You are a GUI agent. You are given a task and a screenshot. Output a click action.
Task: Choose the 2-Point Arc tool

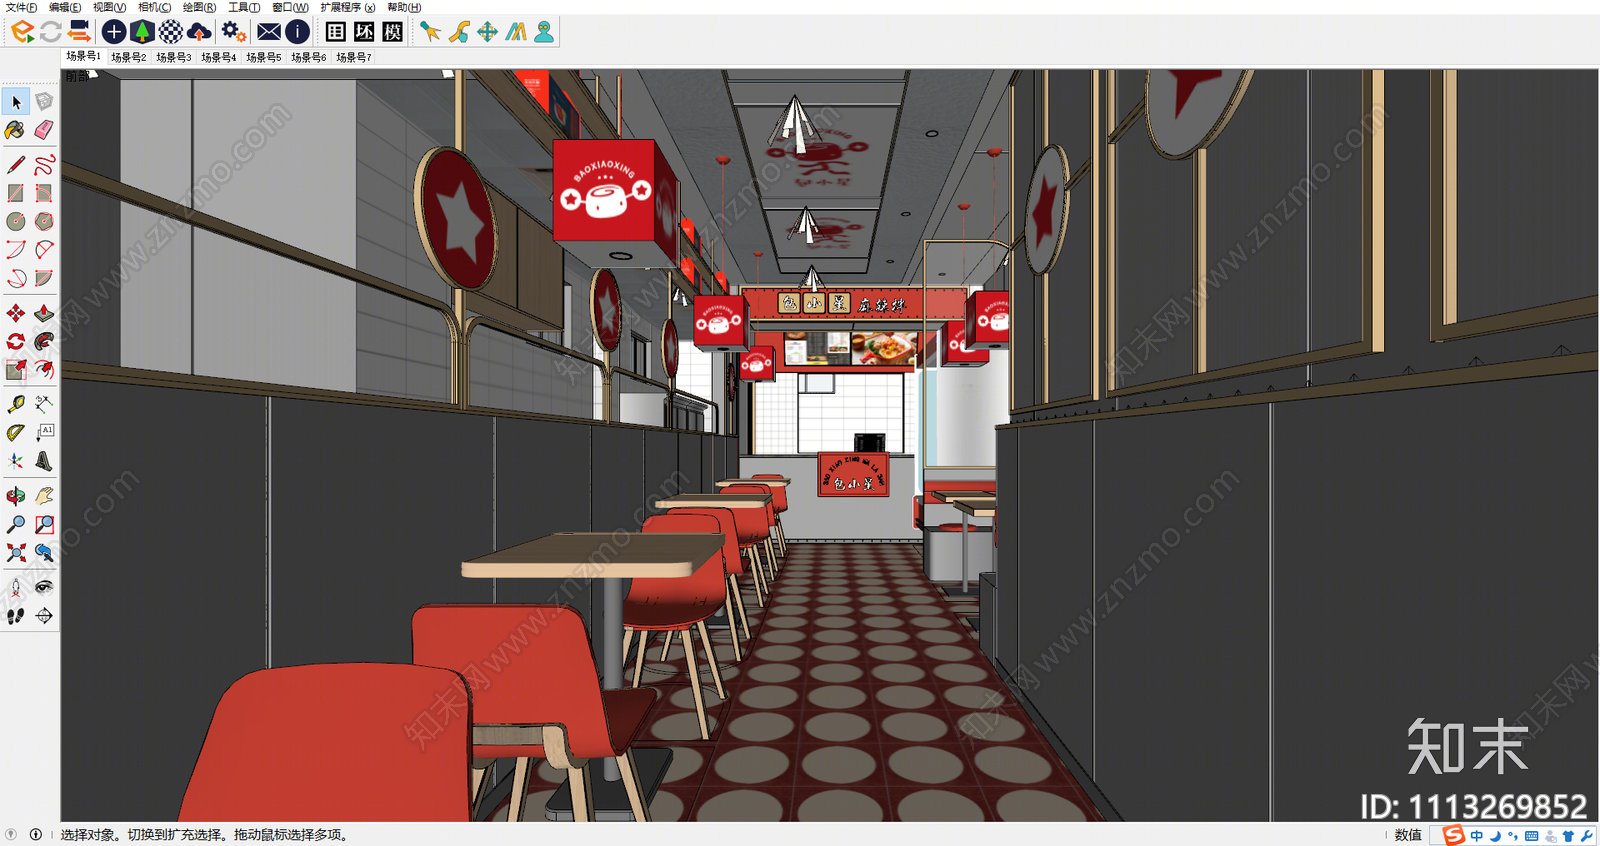coord(44,249)
